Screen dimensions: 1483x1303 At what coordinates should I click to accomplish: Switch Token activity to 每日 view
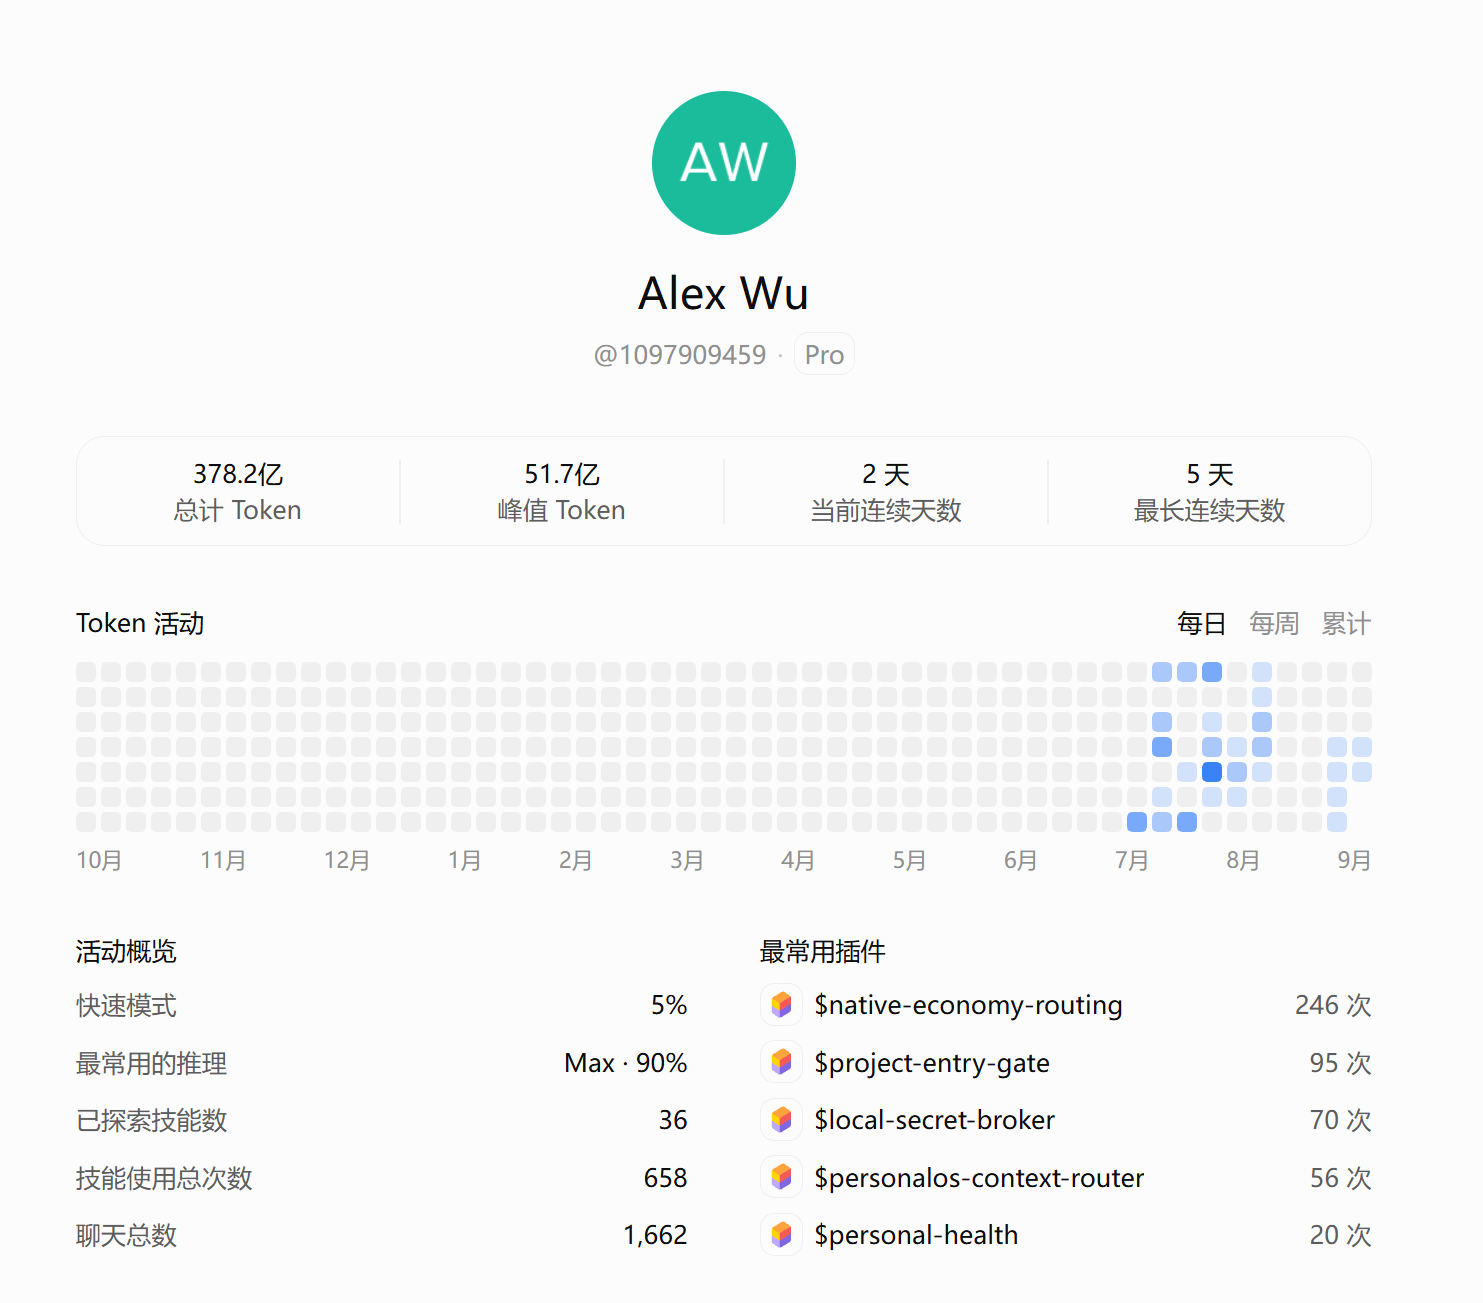1201,624
